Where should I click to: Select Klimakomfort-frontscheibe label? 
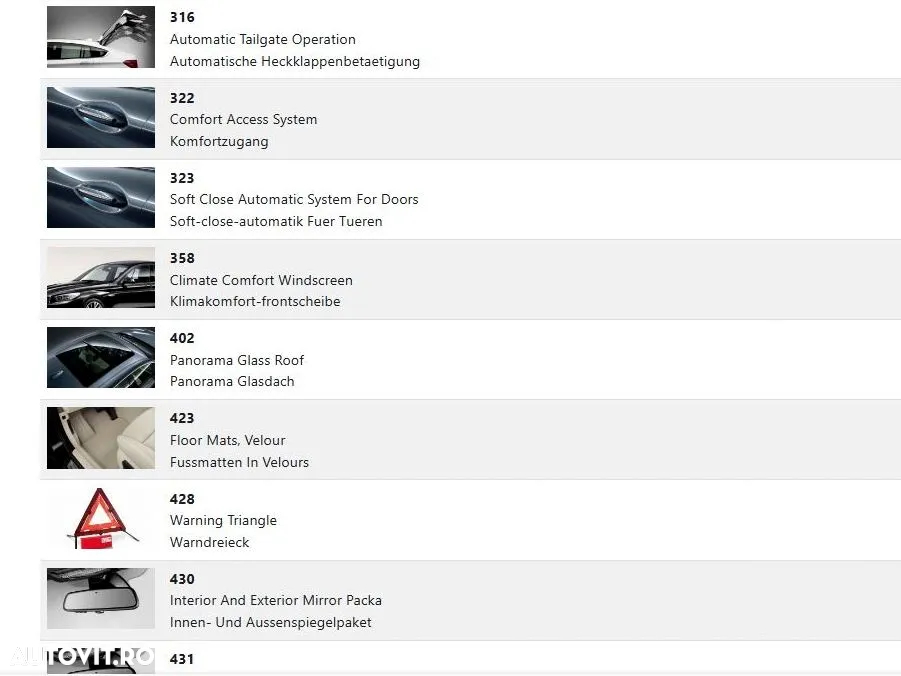pos(255,301)
